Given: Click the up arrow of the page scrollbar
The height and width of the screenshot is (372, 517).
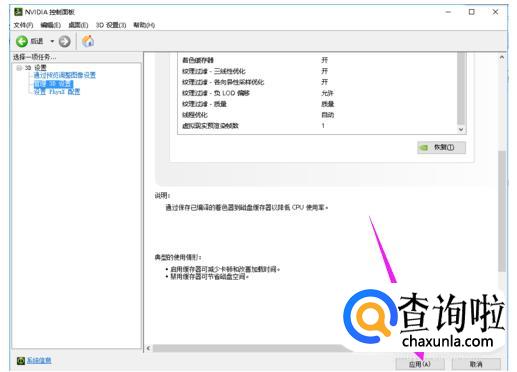Looking at the screenshot, I should (x=502, y=58).
